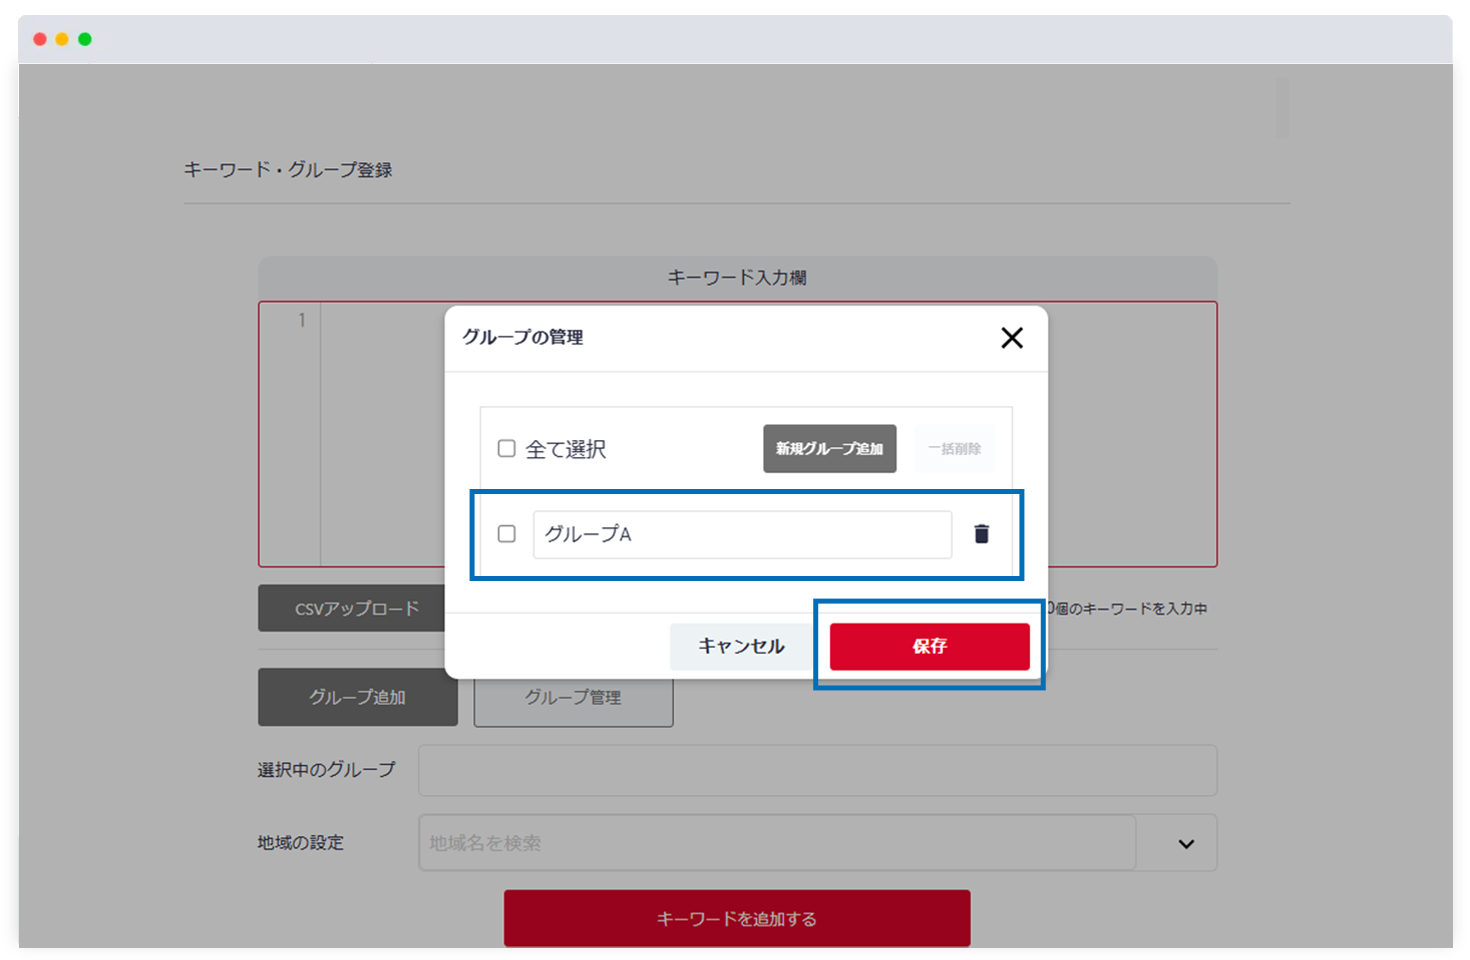Delete グループA using the trash icon
The width and height of the screenshot is (1470, 960).
pyautogui.click(x=982, y=534)
